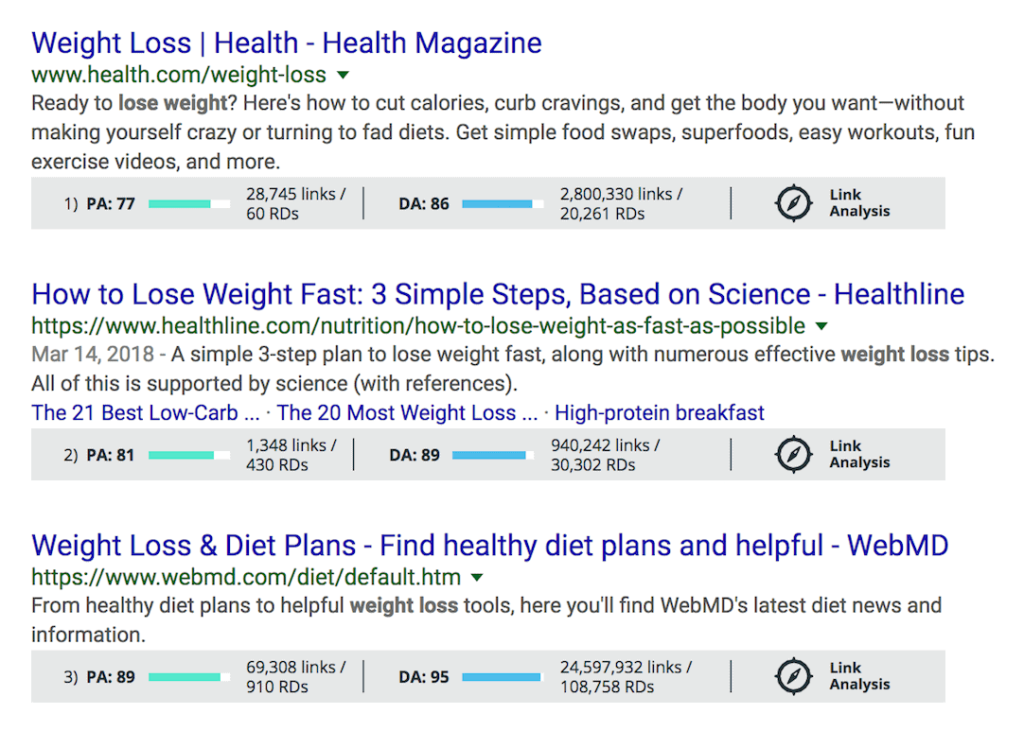
Task: Open Link Analysis for the WebMD result
Action: click(x=859, y=676)
